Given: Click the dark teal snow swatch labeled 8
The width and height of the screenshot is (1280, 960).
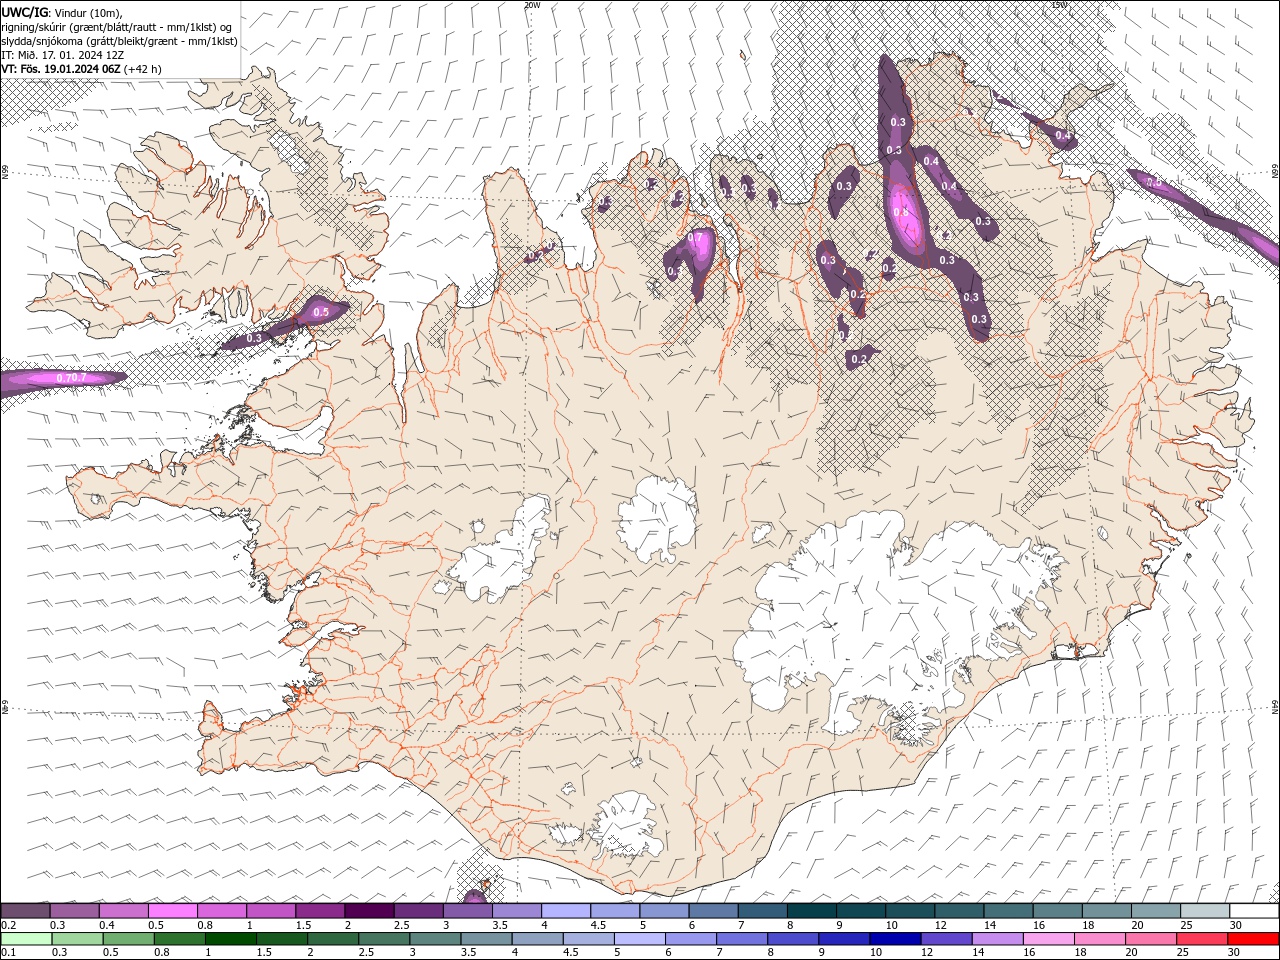Looking at the screenshot, I should pyautogui.click(x=811, y=911).
